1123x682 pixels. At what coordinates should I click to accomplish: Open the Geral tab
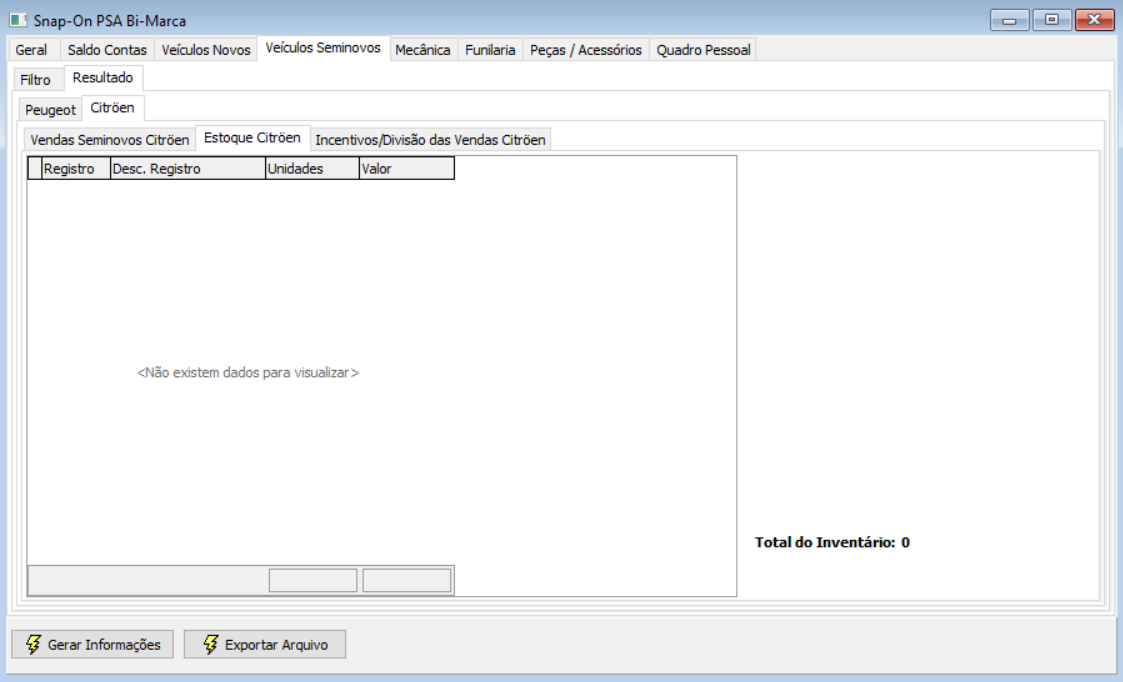coord(32,49)
